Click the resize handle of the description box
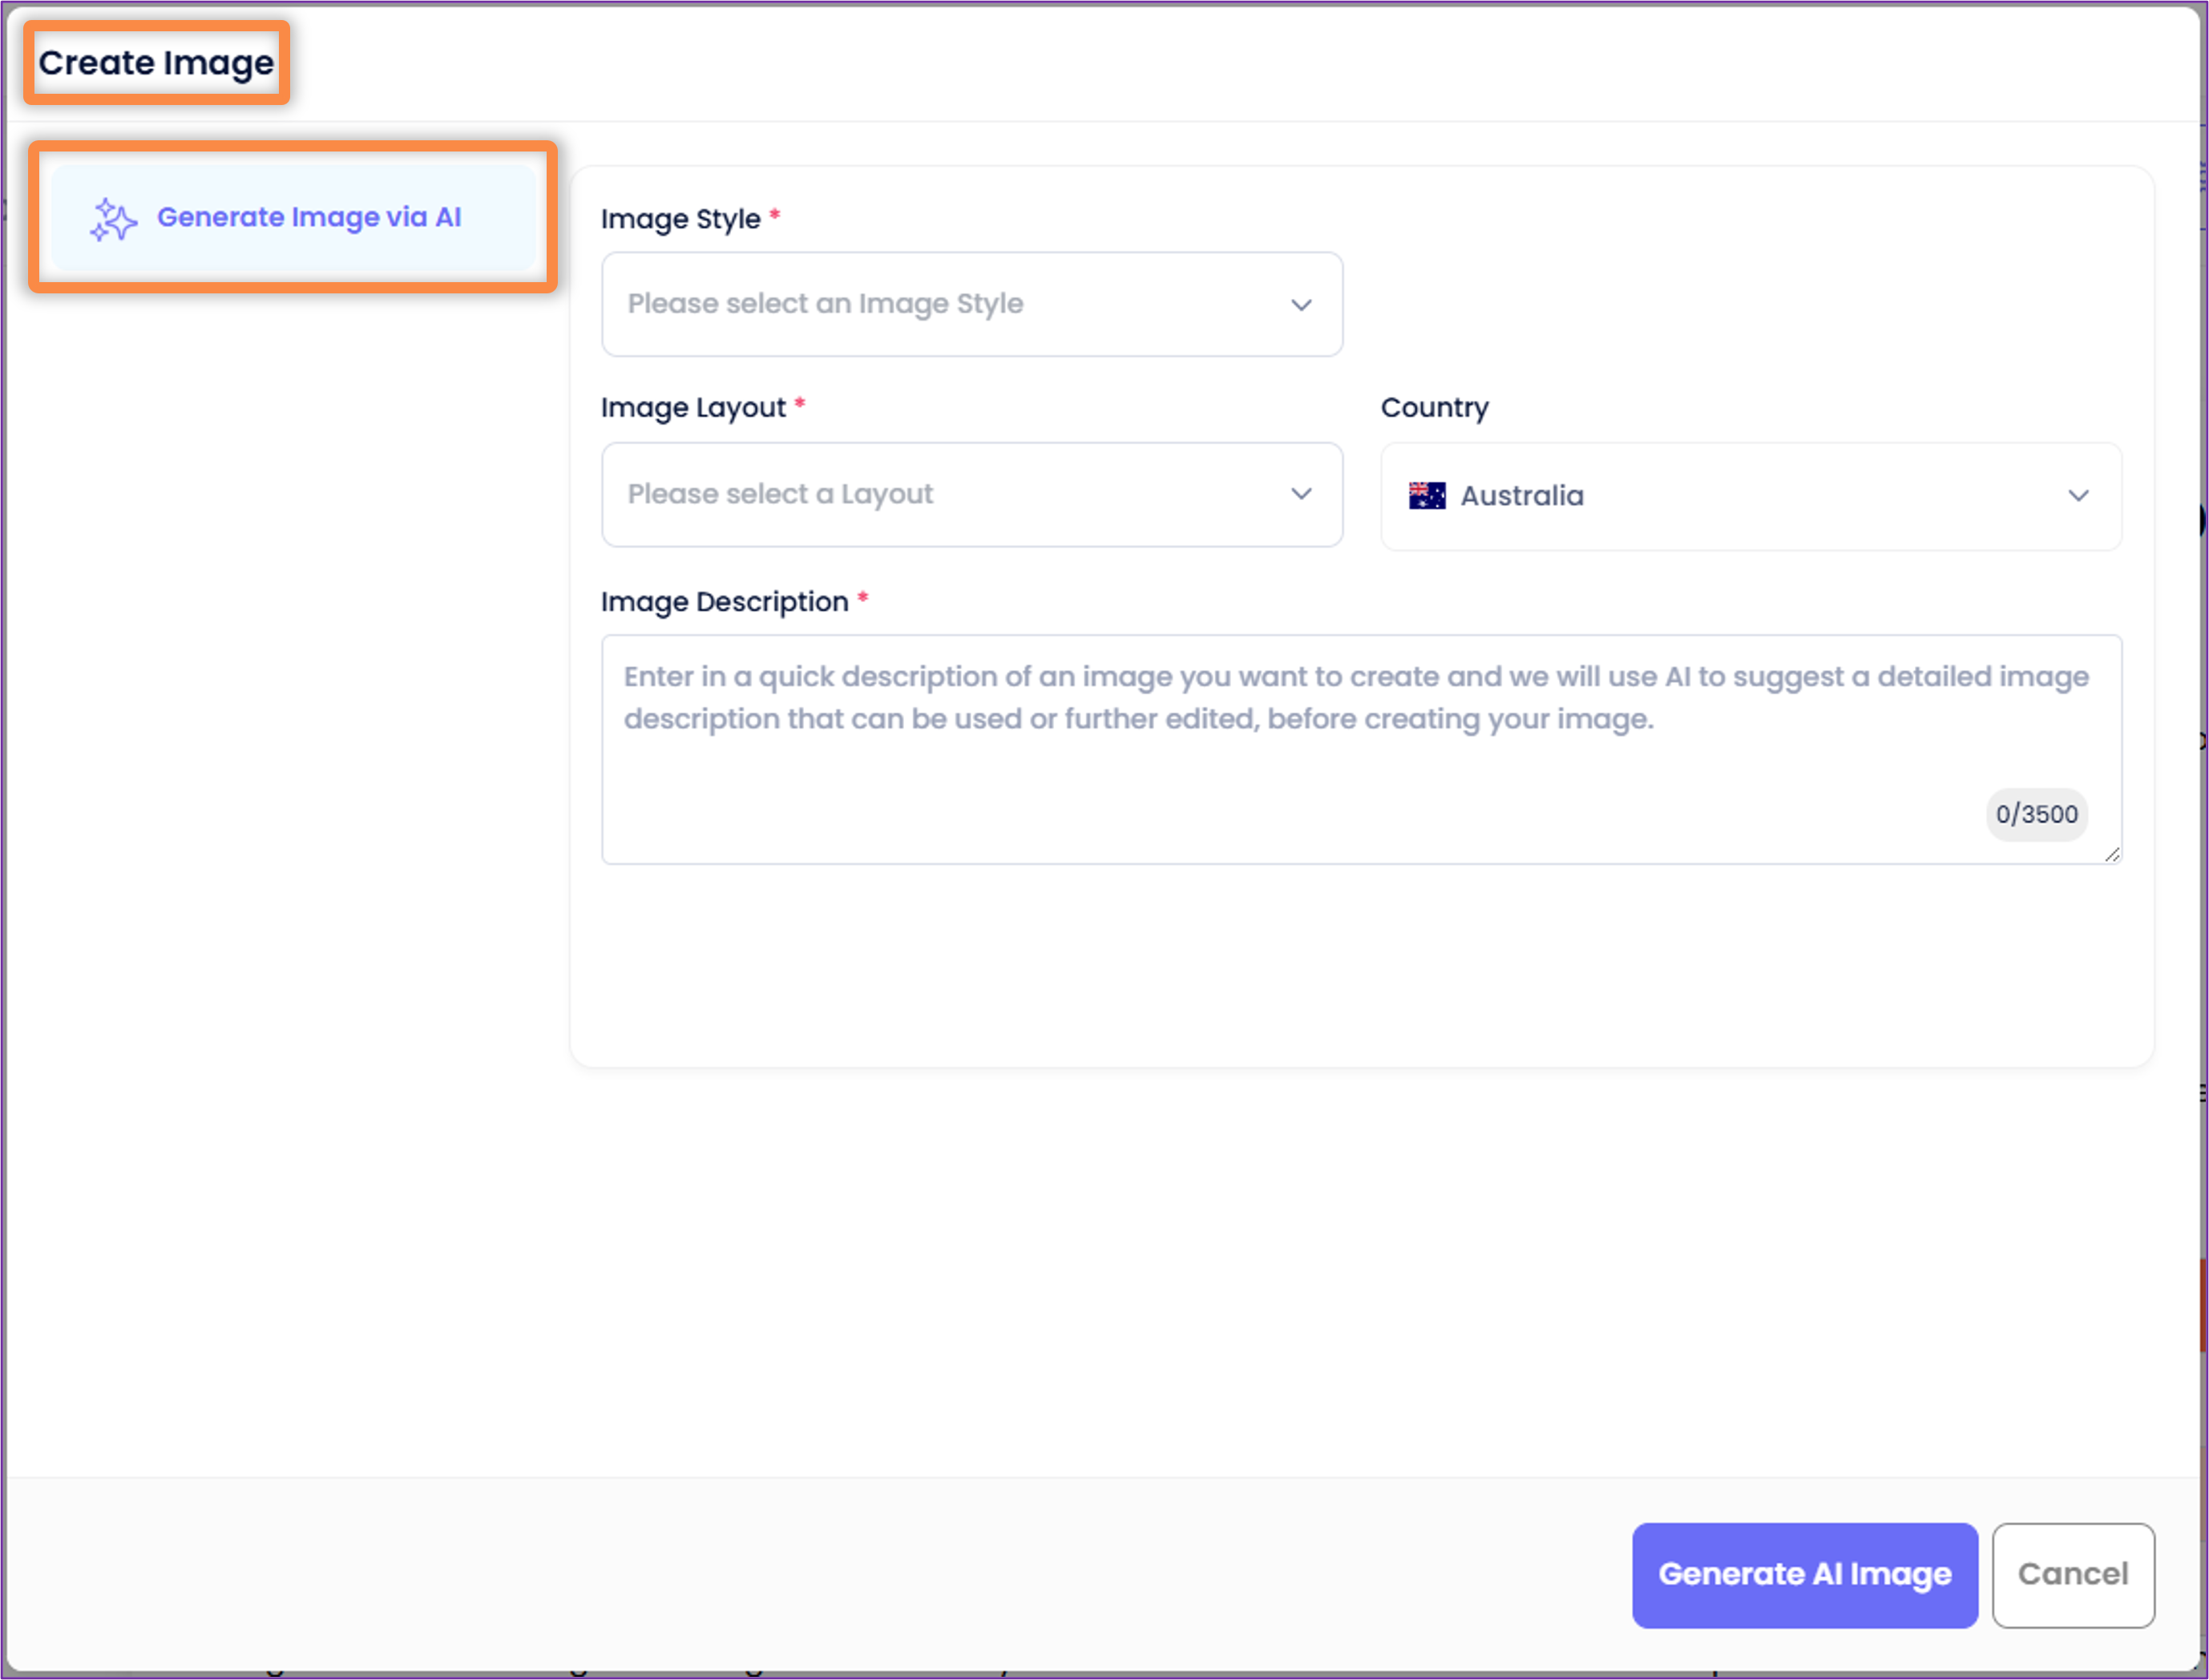The height and width of the screenshot is (1680, 2209). click(2111, 854)
